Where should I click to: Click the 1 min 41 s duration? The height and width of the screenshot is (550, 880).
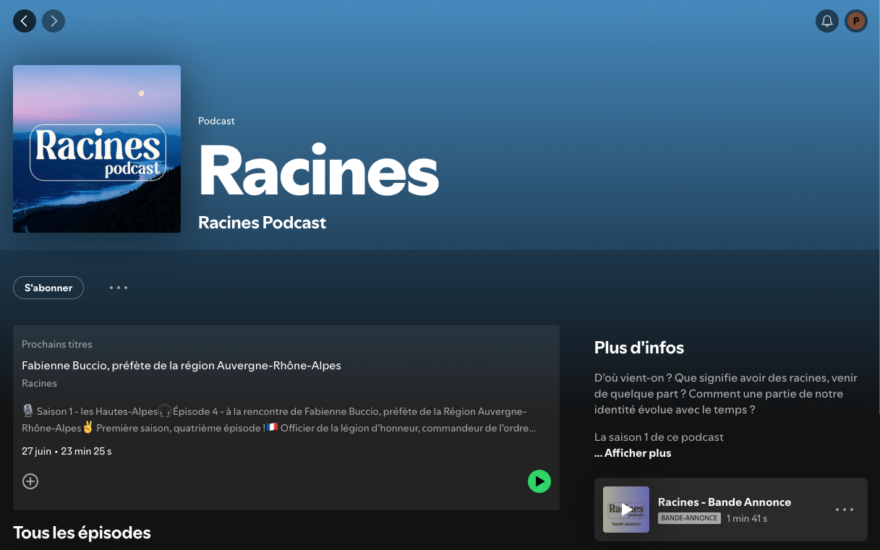point(747,518)
